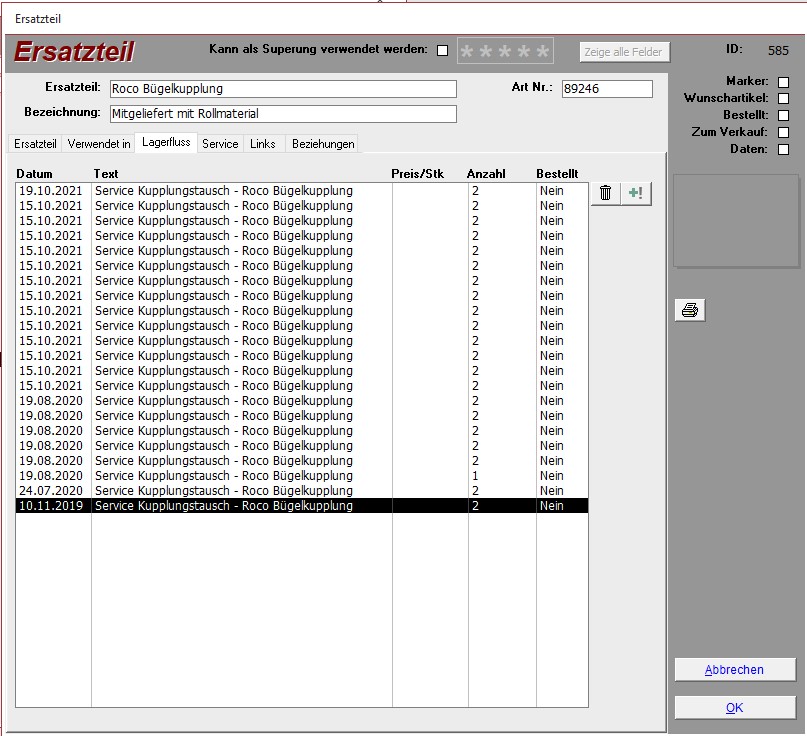Enable the Zum Verkauf checkbox
807x736 pixels.
[783, 133]
